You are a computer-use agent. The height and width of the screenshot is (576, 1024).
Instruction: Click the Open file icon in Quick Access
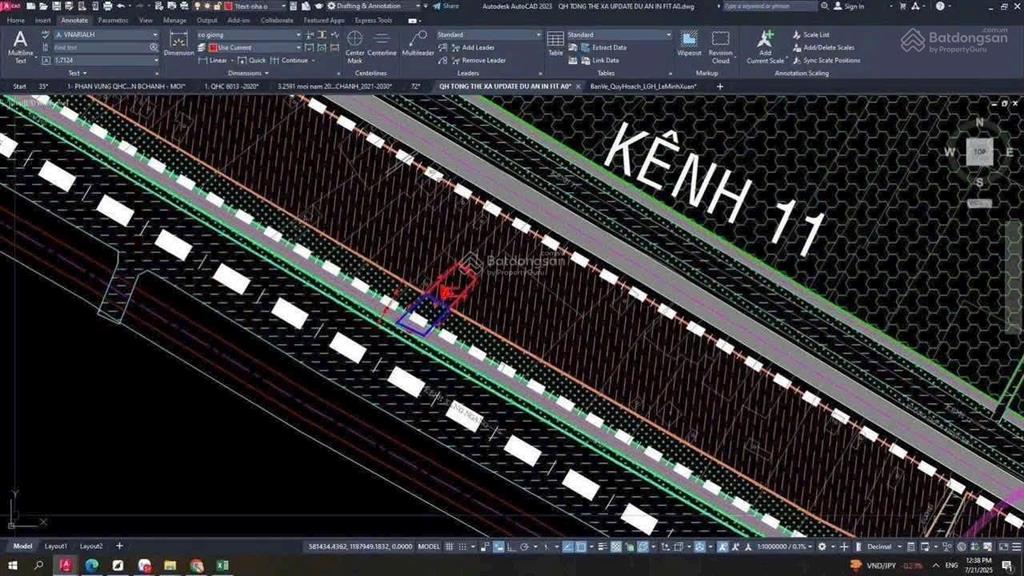coord(43,6)
